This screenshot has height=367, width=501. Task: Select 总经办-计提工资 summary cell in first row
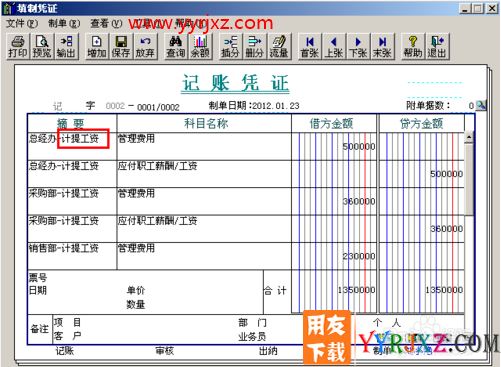(x=72, y=146)
